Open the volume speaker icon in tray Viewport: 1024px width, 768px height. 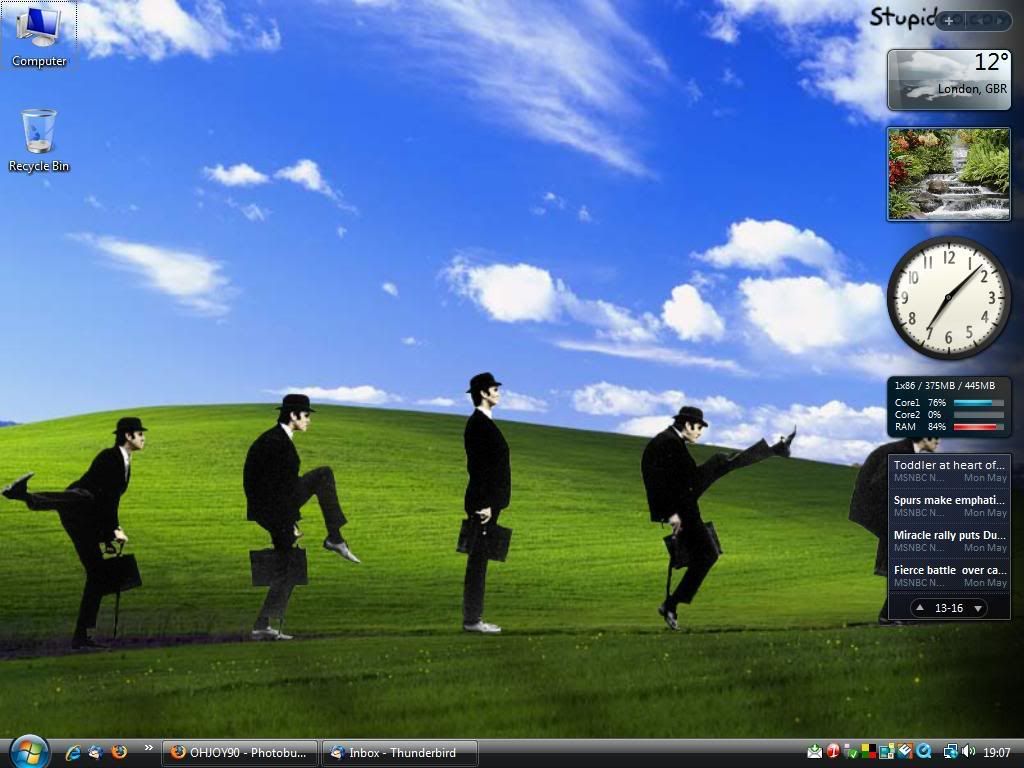(968, 752)
